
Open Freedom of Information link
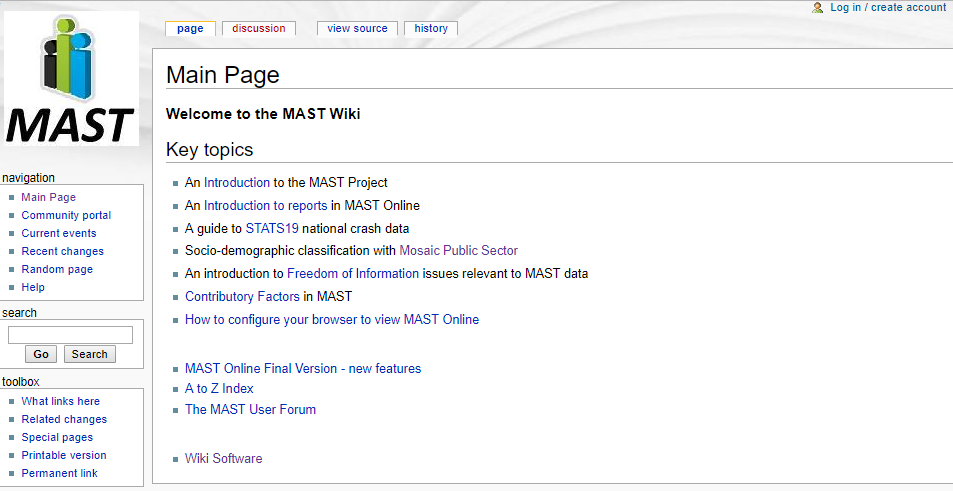[353, 273]
